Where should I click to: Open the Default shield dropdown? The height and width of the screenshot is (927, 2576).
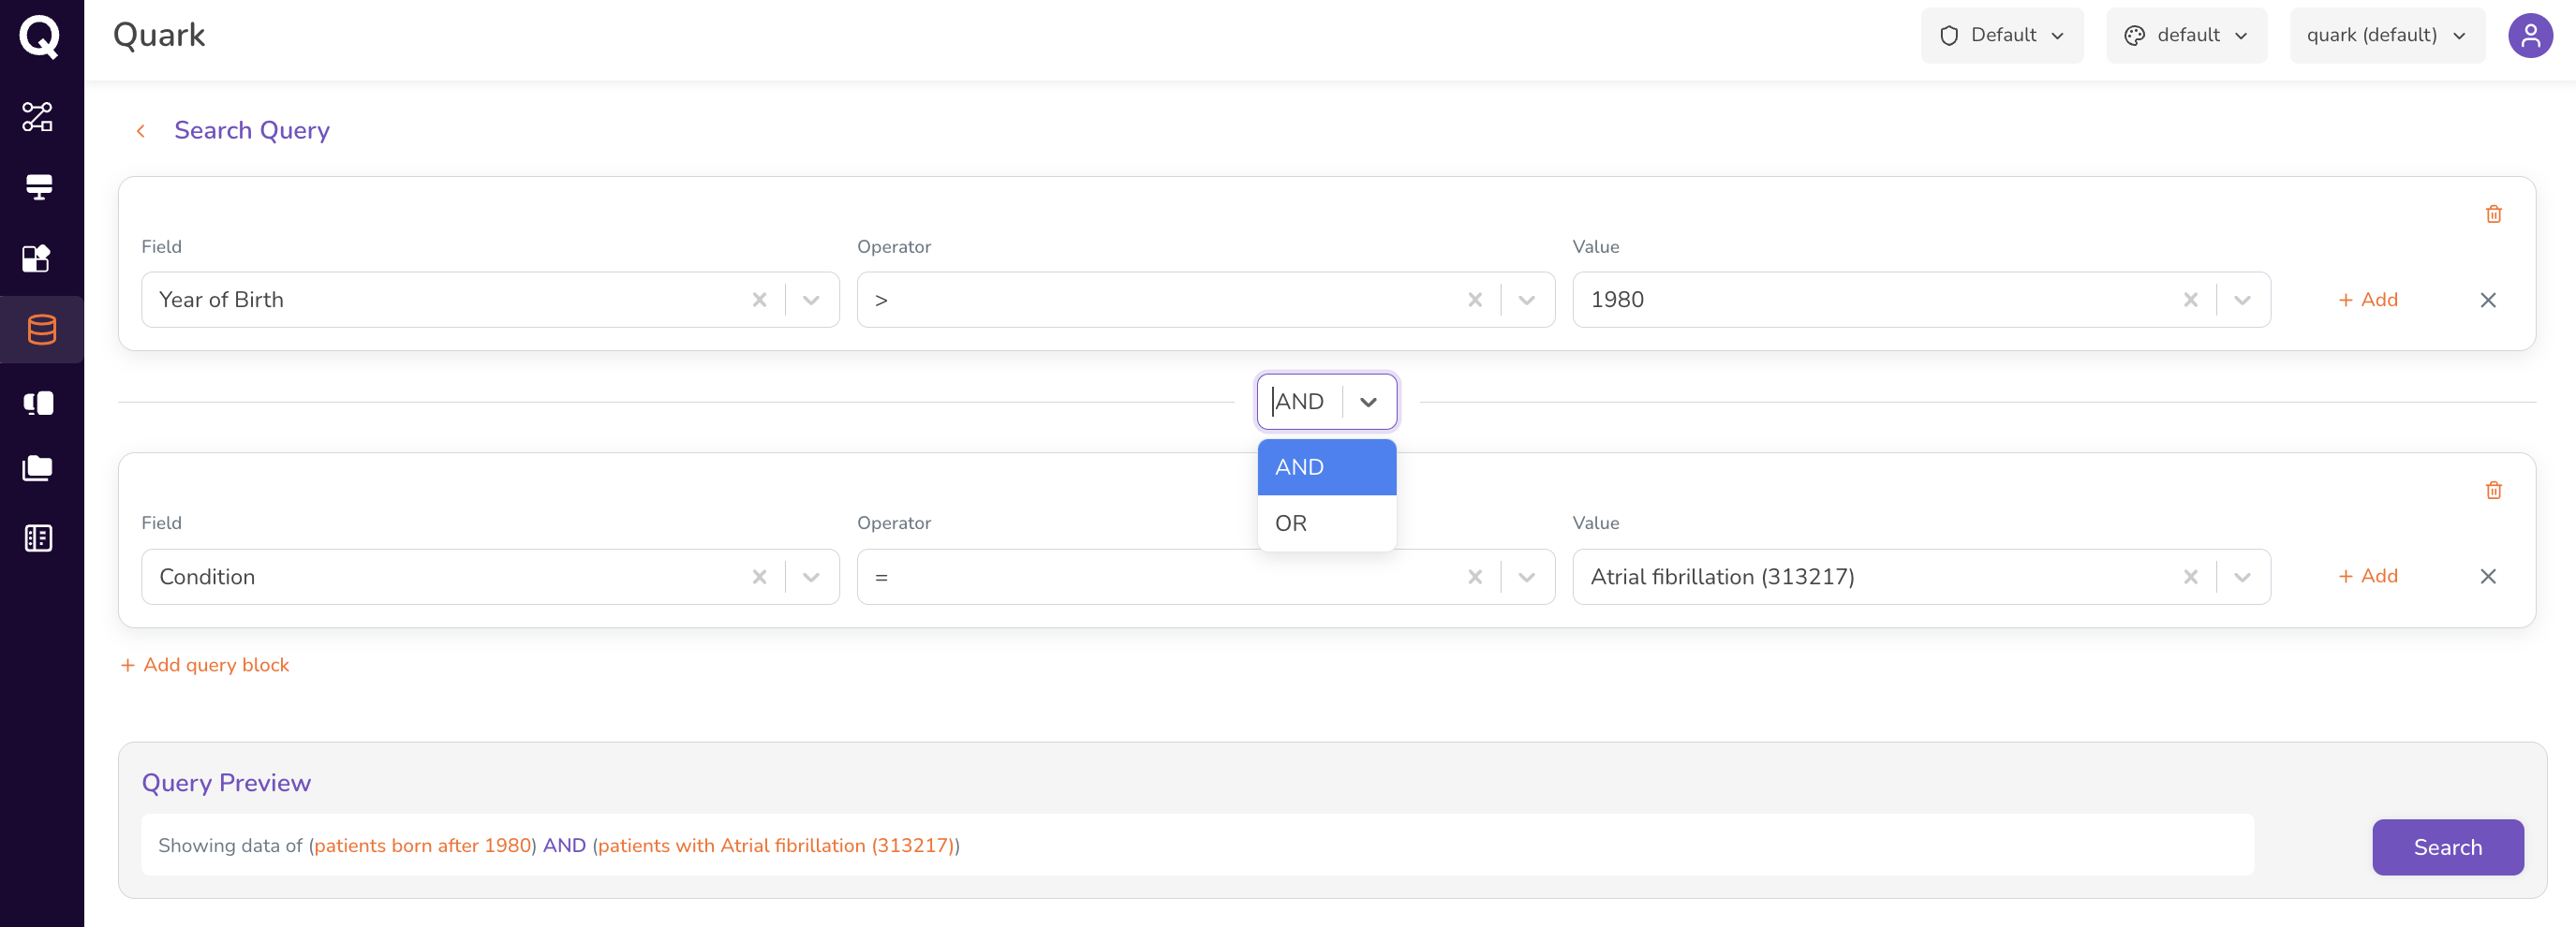[2002, 36]
